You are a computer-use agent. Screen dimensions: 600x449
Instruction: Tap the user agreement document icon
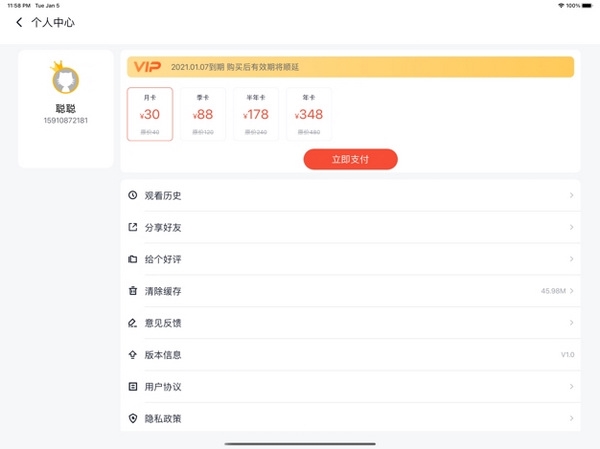pos(132,387)
